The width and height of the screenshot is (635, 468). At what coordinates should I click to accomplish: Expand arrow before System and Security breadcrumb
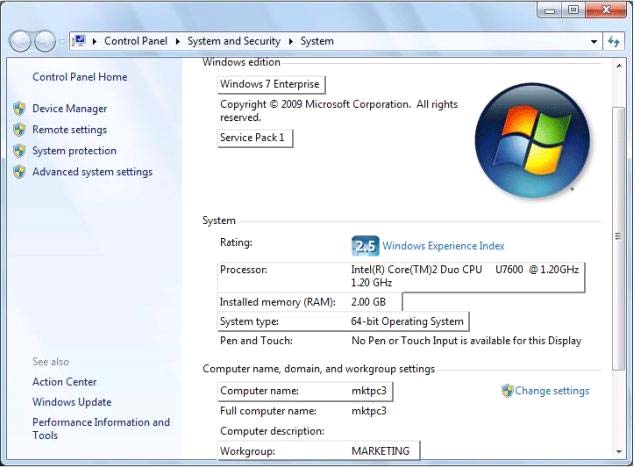[177, 41]
